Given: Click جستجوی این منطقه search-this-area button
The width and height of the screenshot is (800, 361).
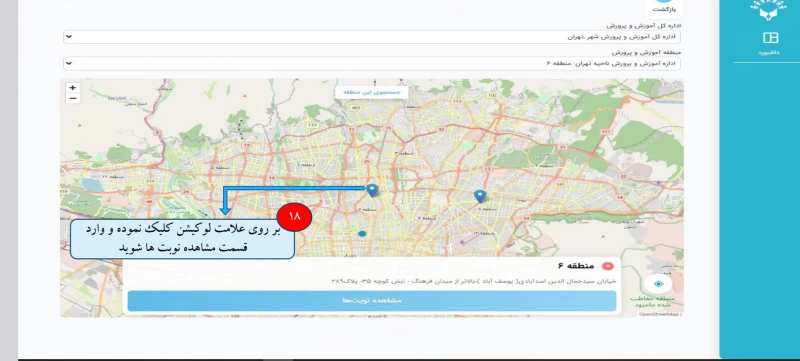Looking at the screenshot, I should [x=372, y=92].
